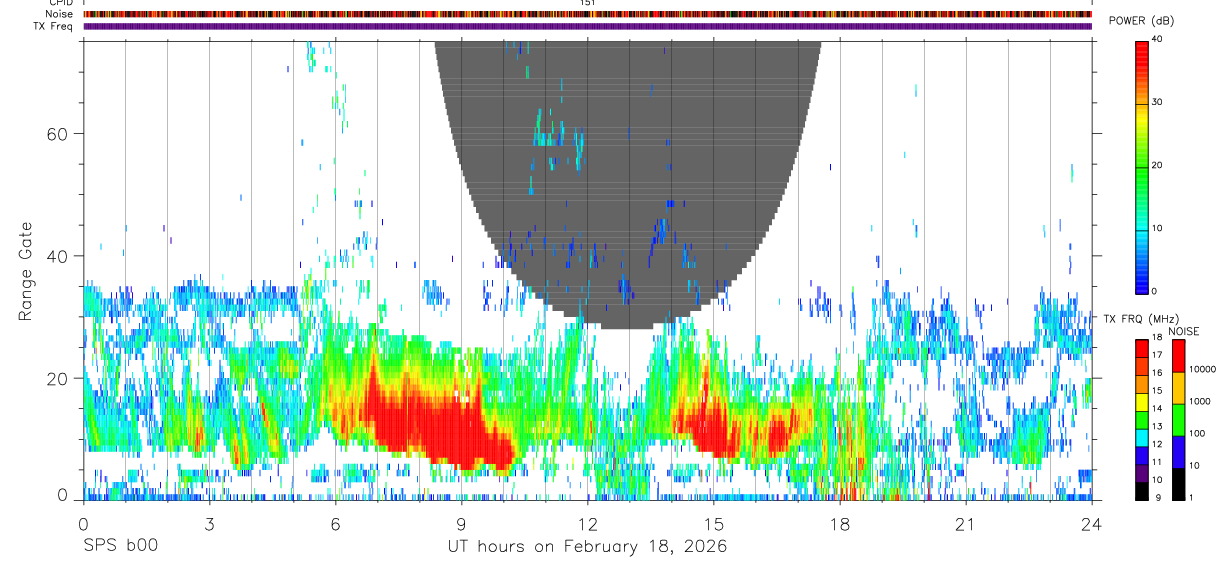Screen dimensions: 1228x567
Task: Click the x-axis tick label "18"
Action: 839,524
